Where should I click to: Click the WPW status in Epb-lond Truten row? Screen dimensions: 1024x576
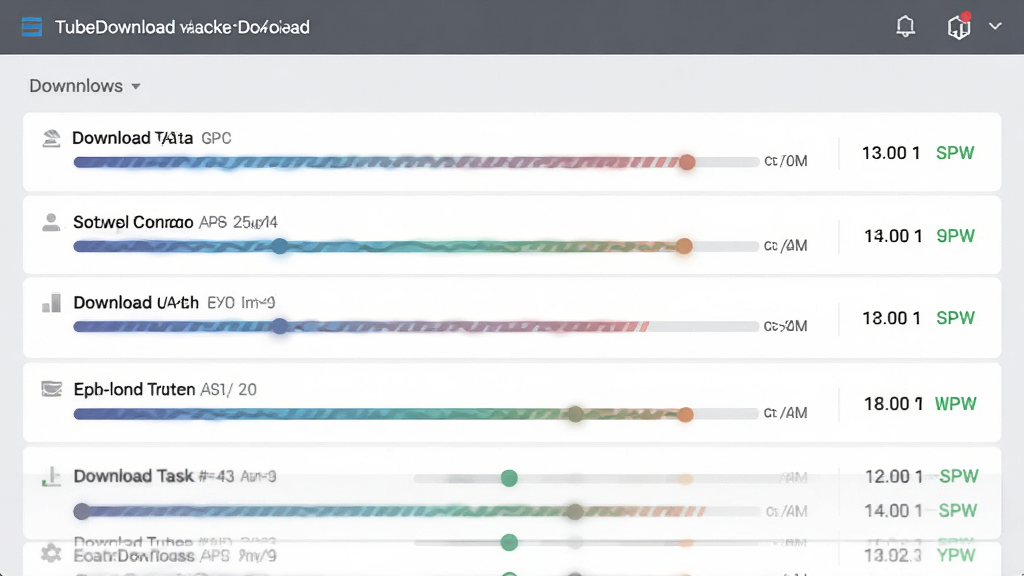955,404
